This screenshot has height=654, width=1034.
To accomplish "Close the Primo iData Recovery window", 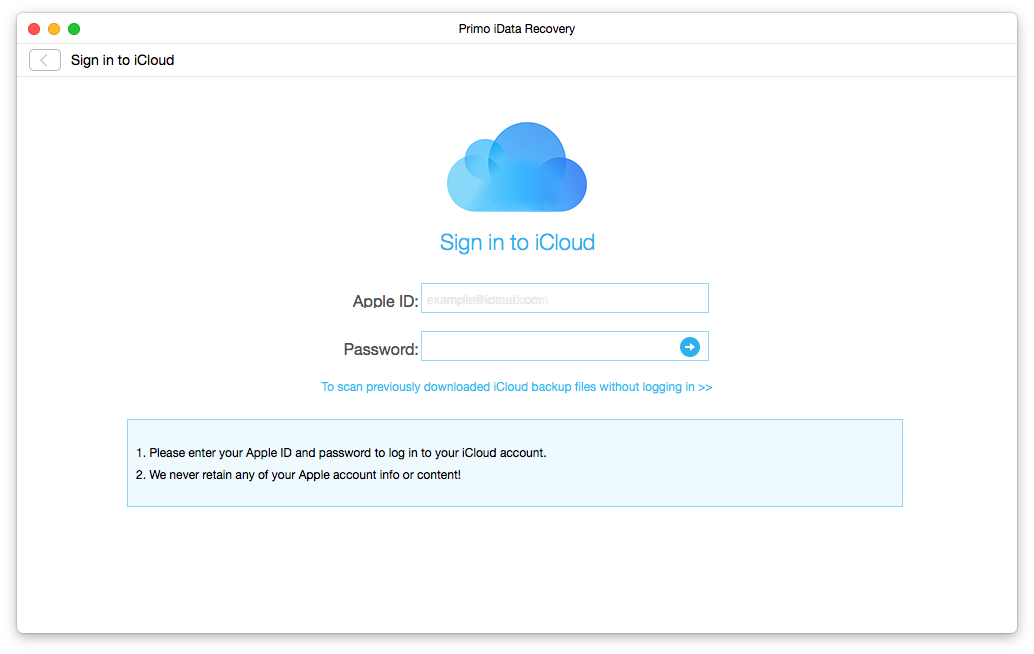I will (34, 29).
